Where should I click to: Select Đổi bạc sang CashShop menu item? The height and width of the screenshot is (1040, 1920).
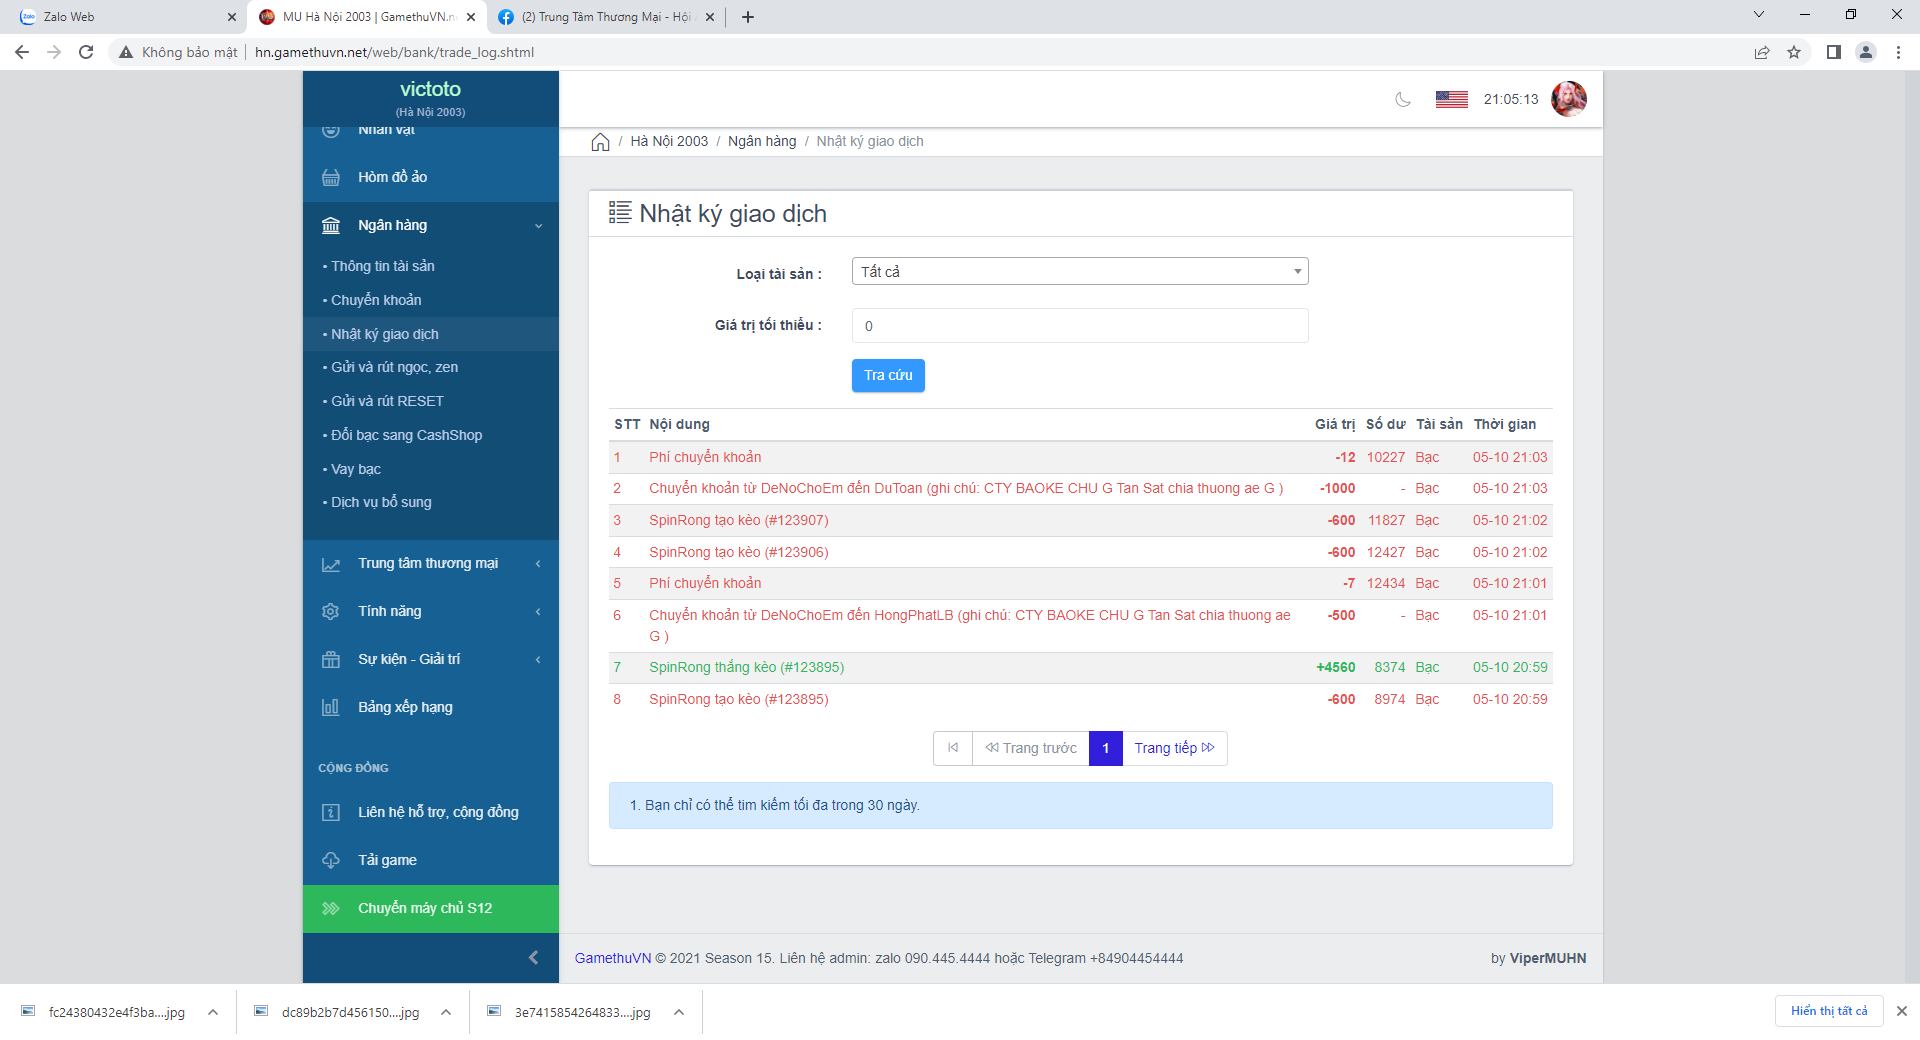[x=406, y=435]
